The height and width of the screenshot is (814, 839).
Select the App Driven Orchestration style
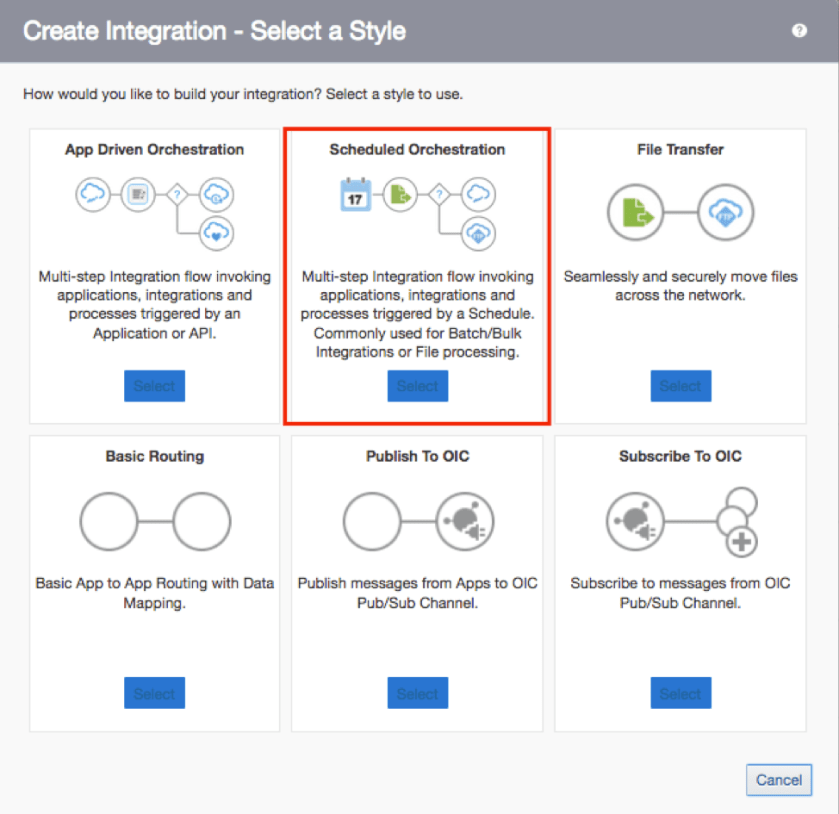coord(155,386)
